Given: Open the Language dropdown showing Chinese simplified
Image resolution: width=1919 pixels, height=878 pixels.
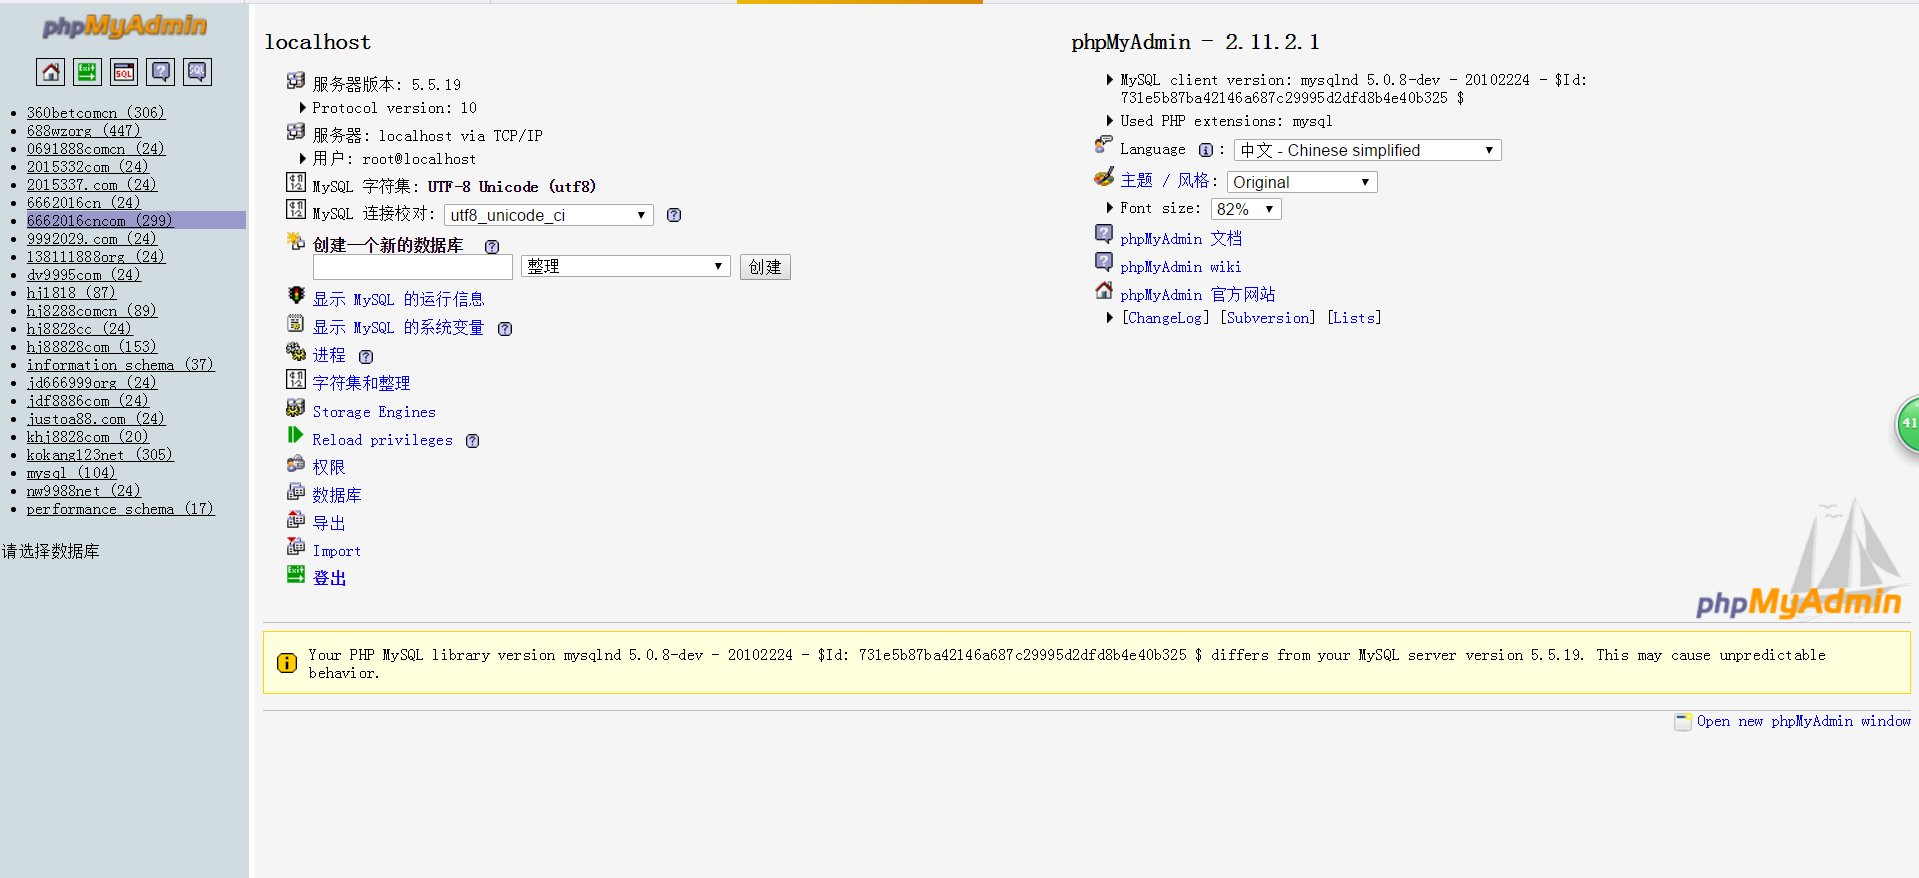Looking at the screenshot, I should [1368, 150].
